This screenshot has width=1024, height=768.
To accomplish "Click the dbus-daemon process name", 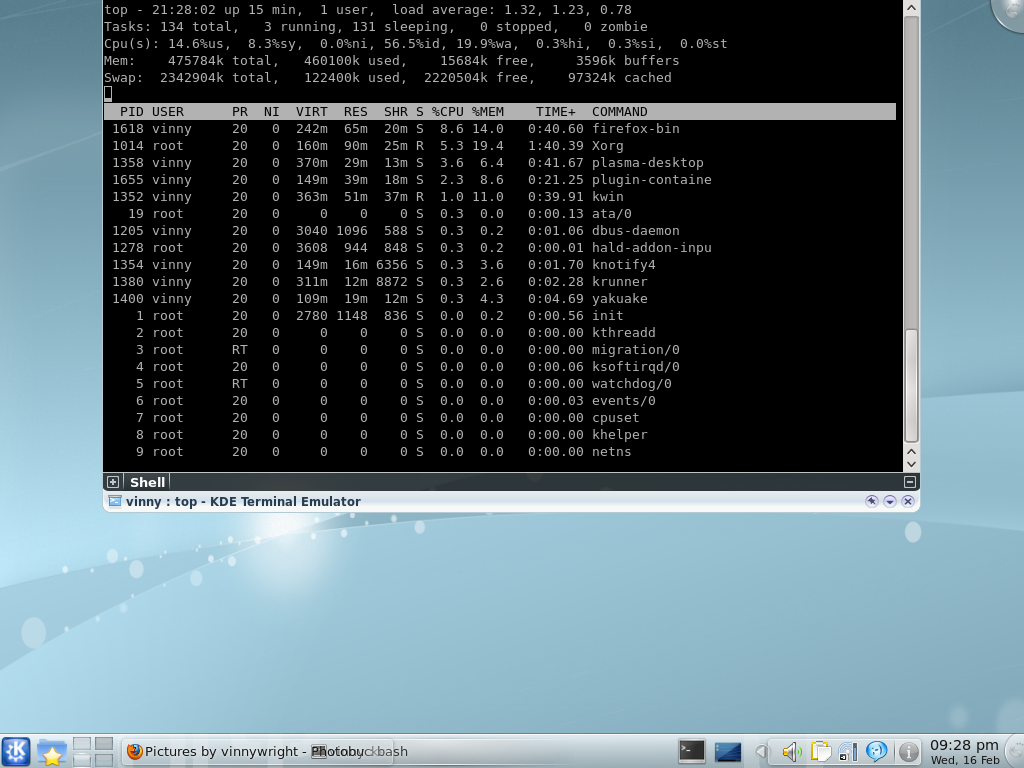I will (635, 231).
